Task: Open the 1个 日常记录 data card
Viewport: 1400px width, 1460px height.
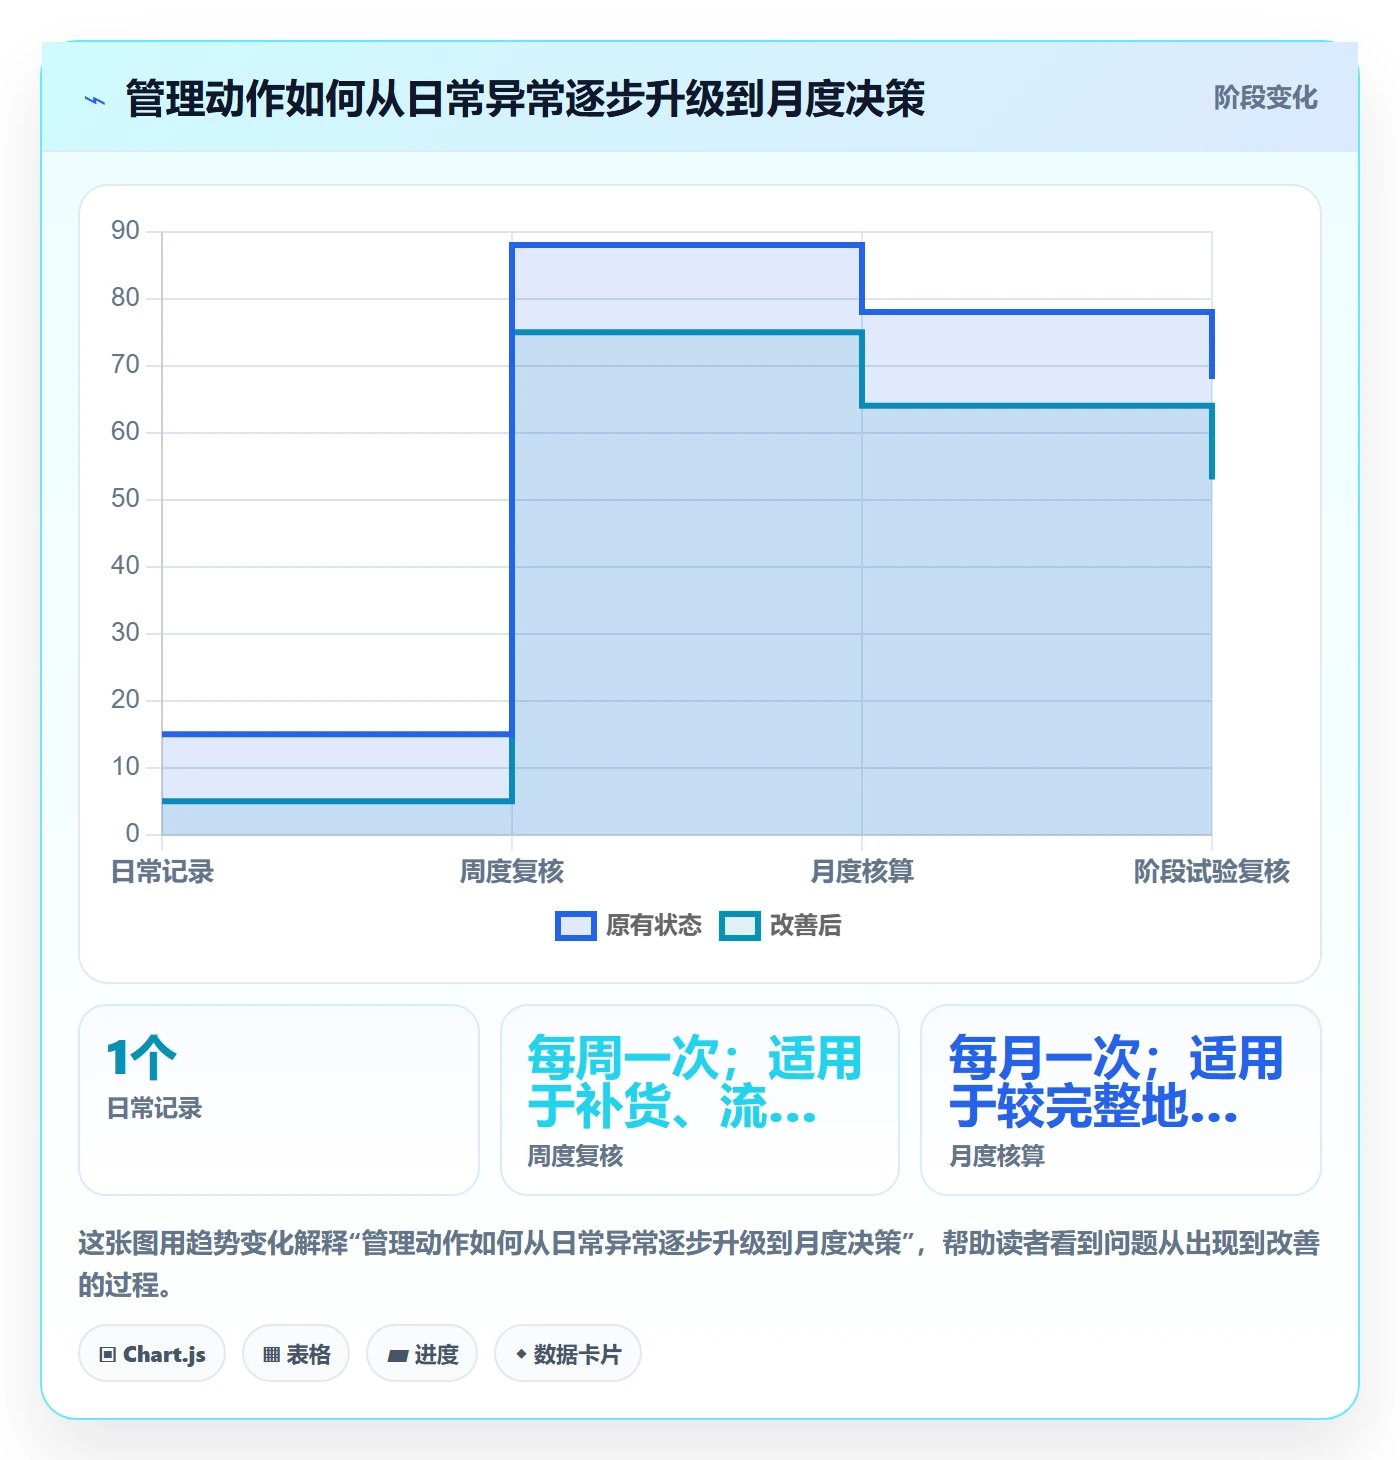Action: pyautogui.click(x=279, y=1100)
